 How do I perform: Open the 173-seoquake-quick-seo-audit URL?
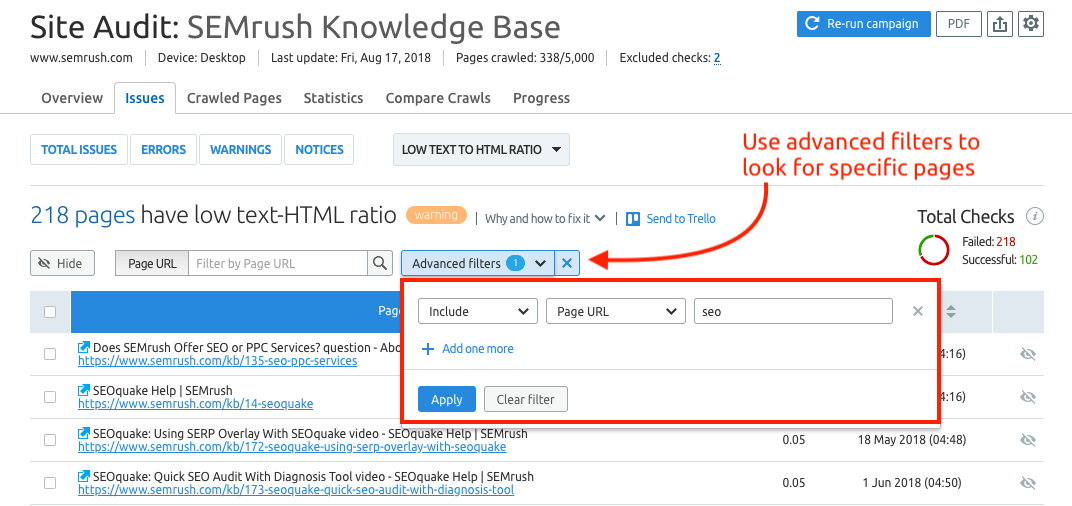[296, 490]
